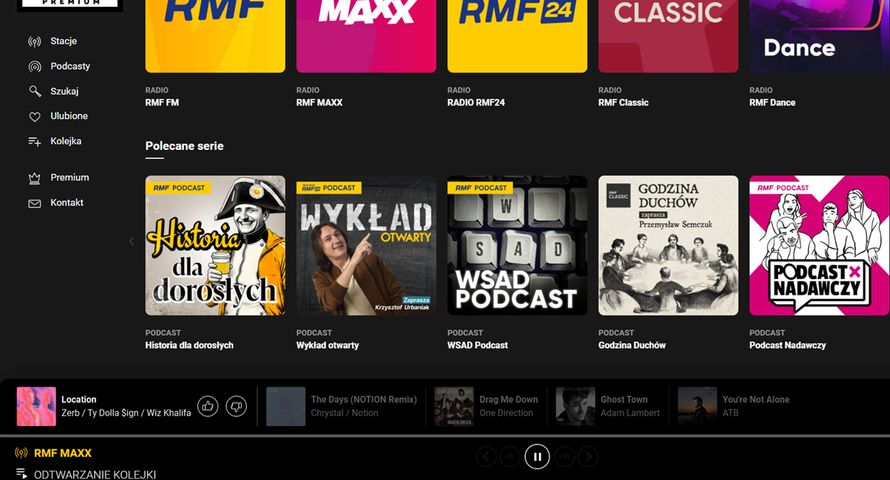Jump back with the rewind button
The image size is (890, 480).
(510, 456)
